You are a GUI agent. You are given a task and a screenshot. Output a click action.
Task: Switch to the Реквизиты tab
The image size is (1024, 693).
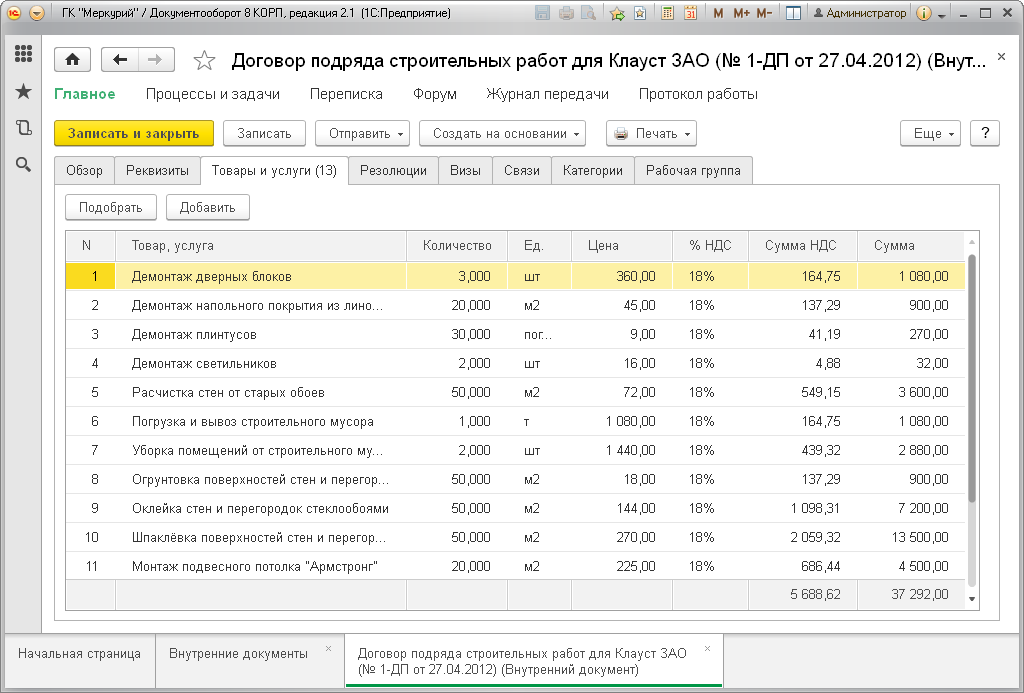click(x=157, y=170)
